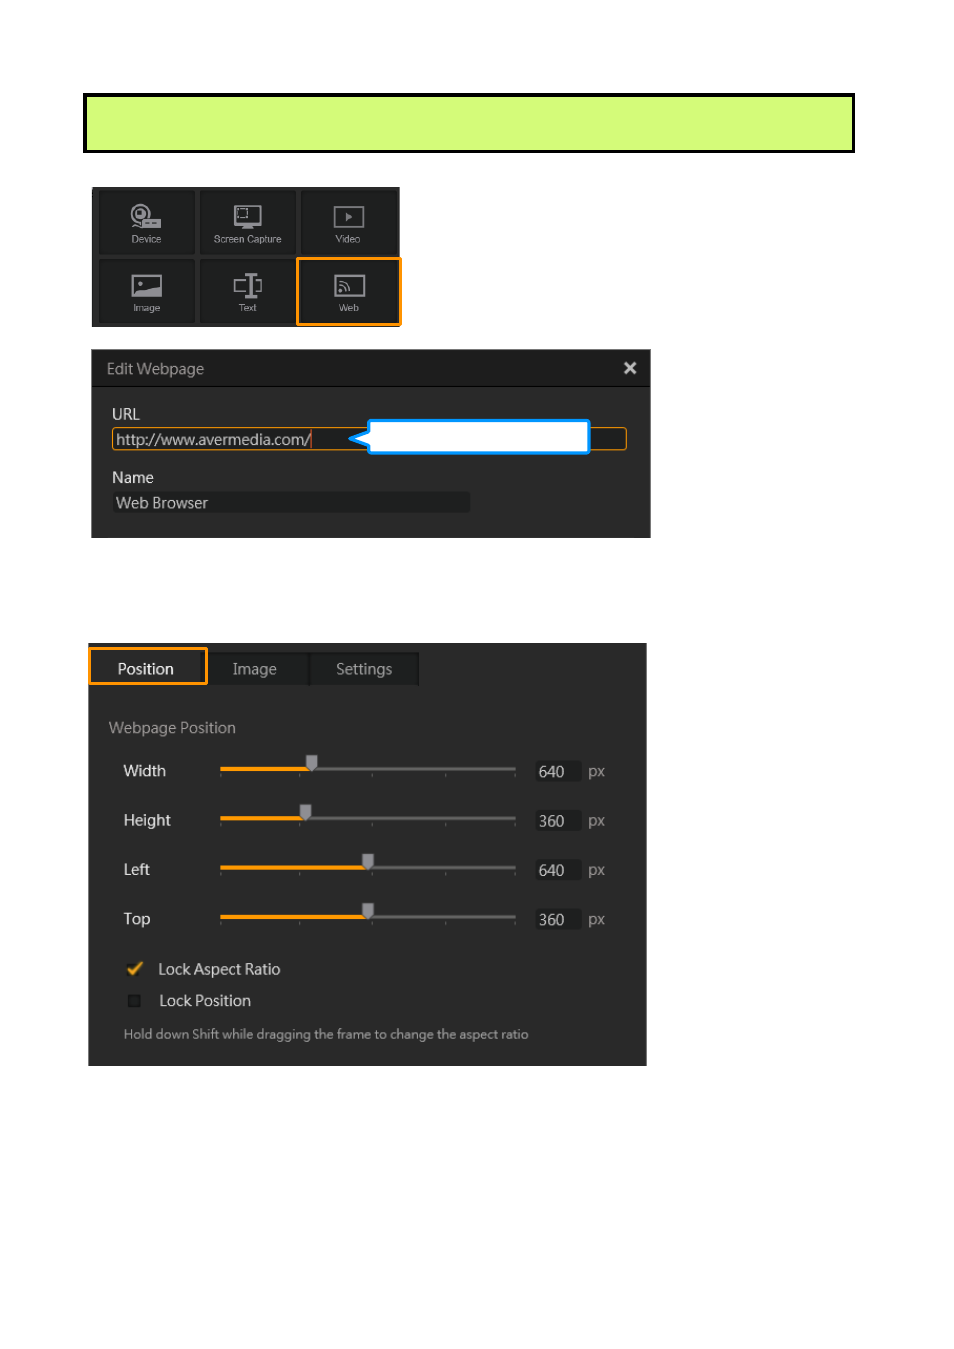Screen dimensions: 954x1349
Task: Go to the Settings tab
Action: 363,669
